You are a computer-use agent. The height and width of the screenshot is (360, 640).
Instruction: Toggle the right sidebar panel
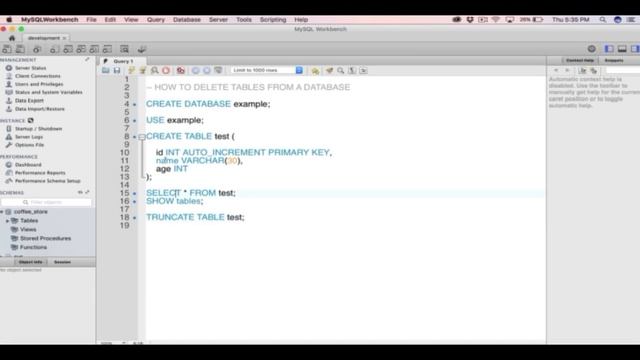(635, 49)
